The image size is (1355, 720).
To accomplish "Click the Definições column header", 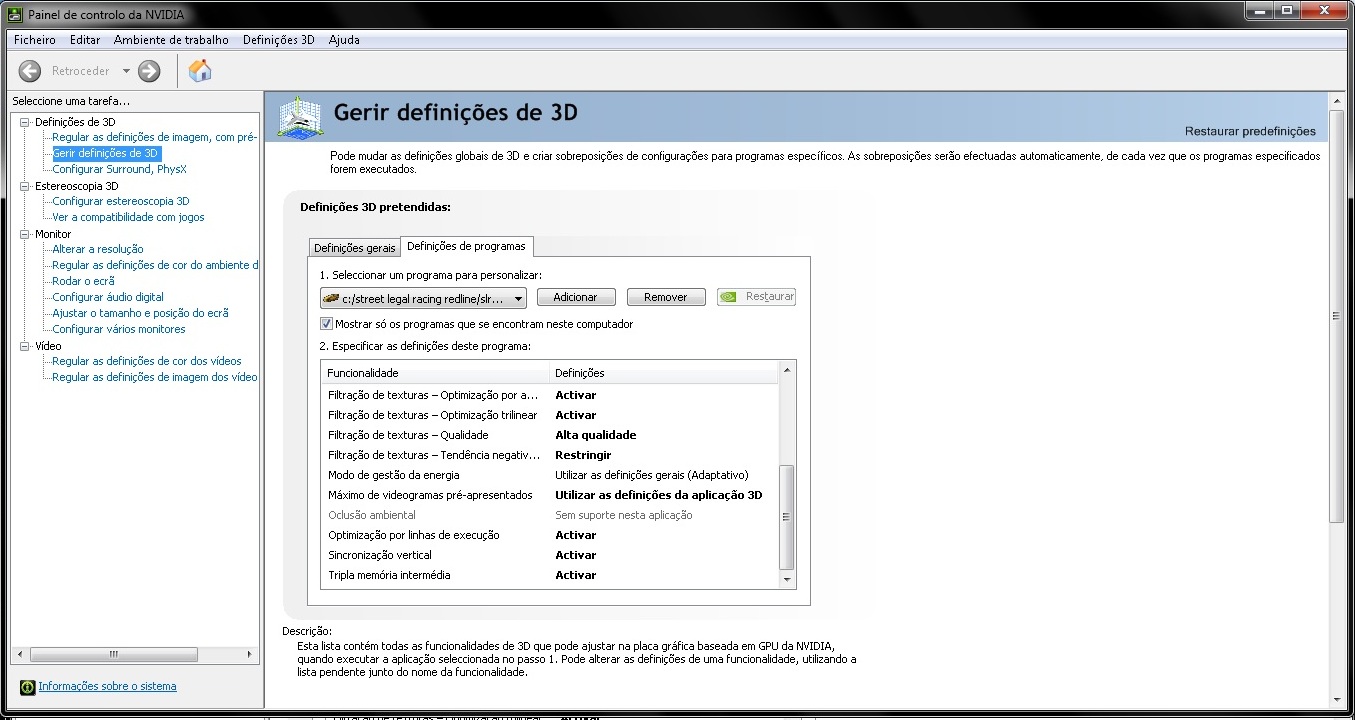I will click(664, 373).
